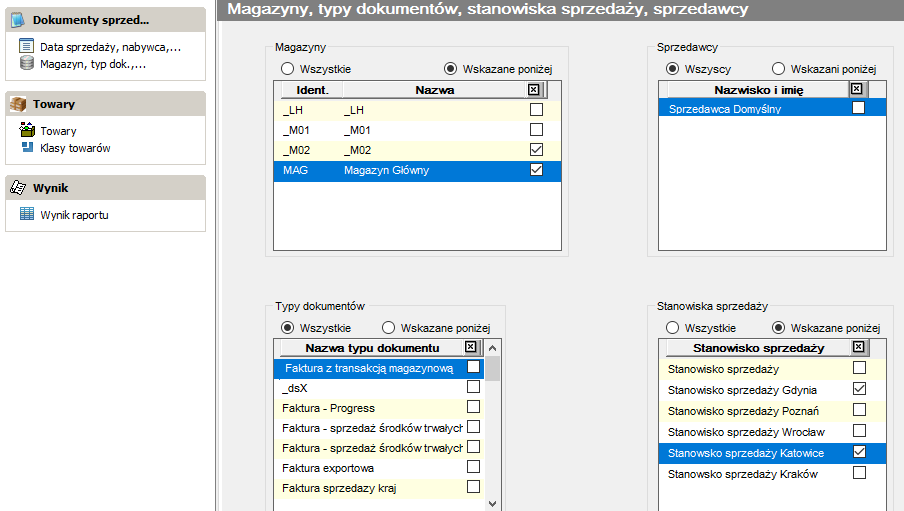Uncheck the _M02 warehouse checkbox
The width and height of the screenshot is (904, 511).
(536, 149)
